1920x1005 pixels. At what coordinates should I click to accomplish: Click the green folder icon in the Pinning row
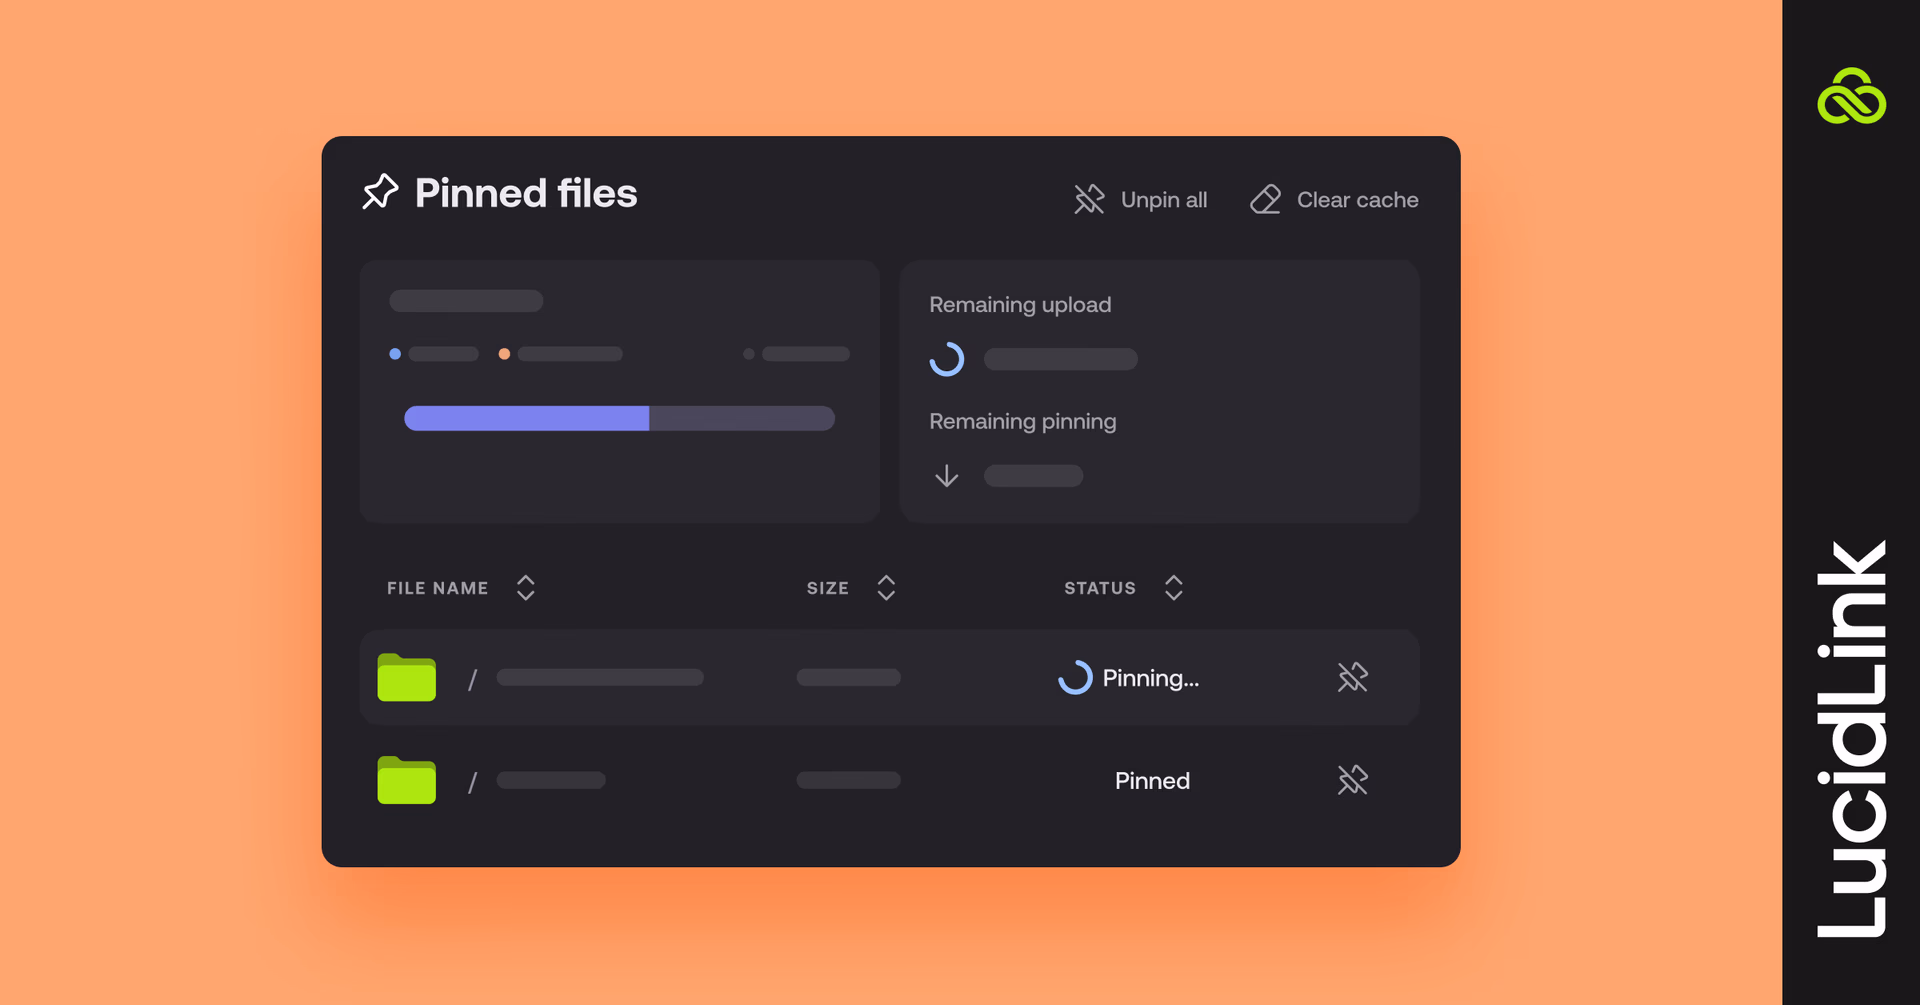pyautogui.click(x=405, y=678)
